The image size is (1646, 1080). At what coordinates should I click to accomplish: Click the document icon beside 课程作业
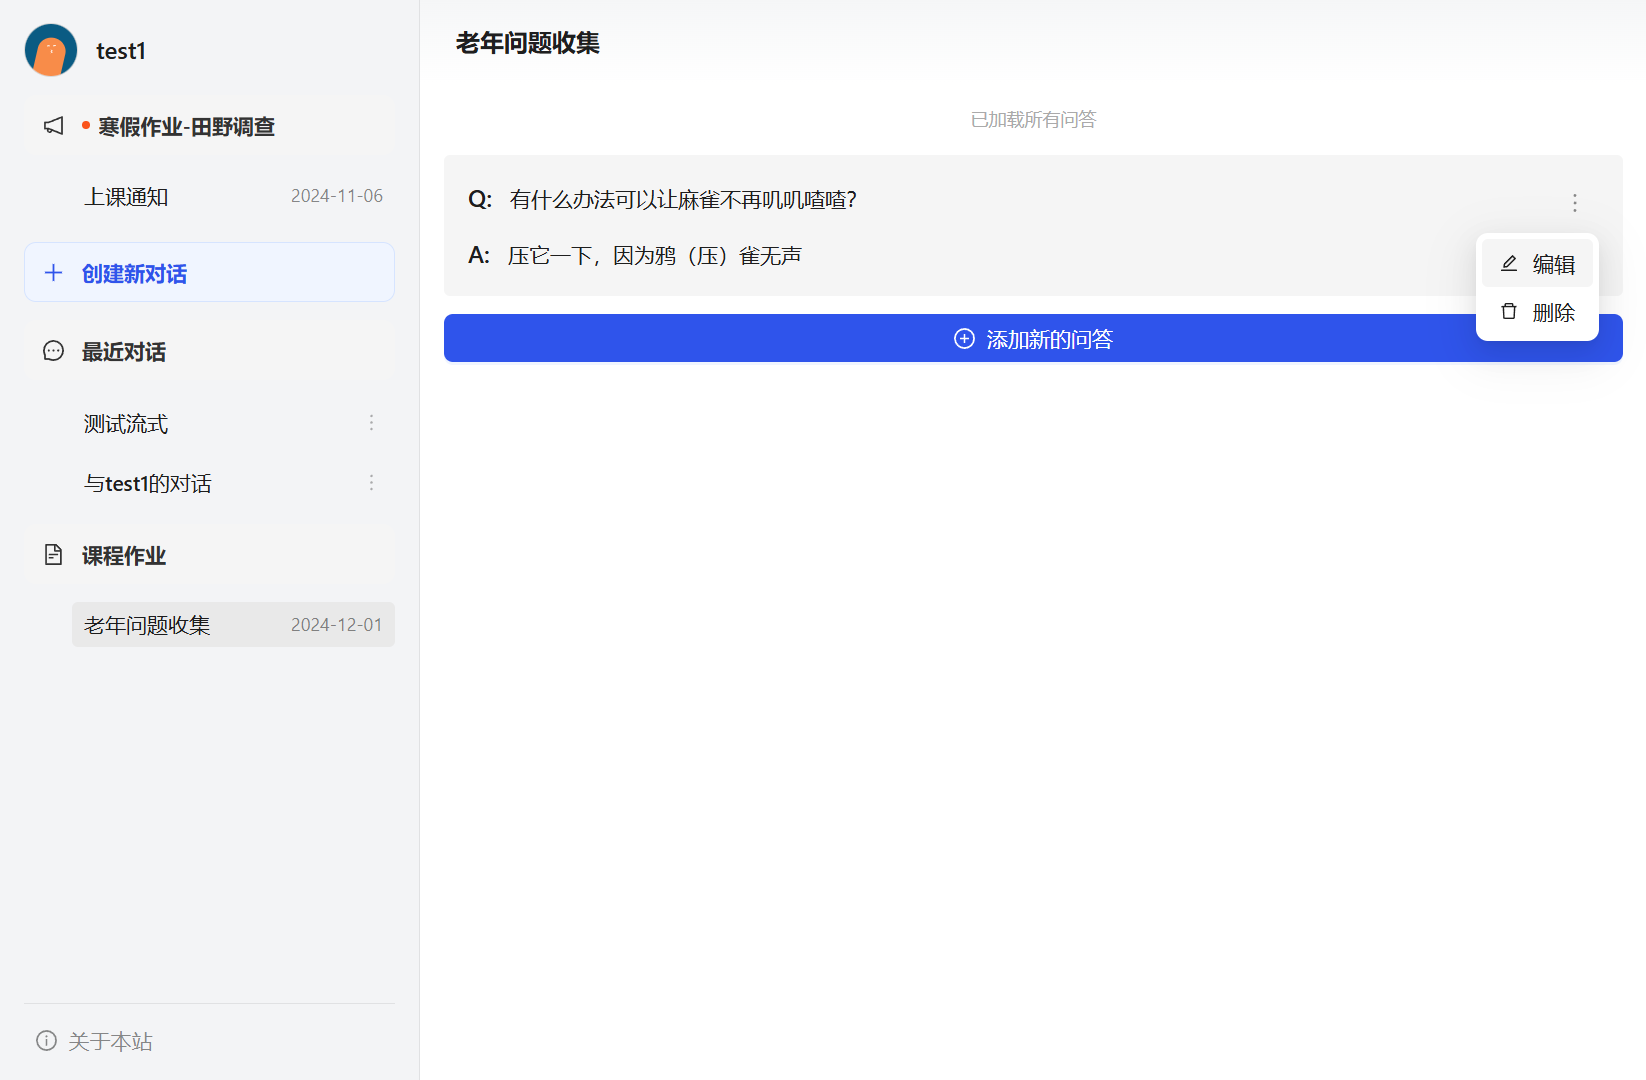(x=54, y=555)
